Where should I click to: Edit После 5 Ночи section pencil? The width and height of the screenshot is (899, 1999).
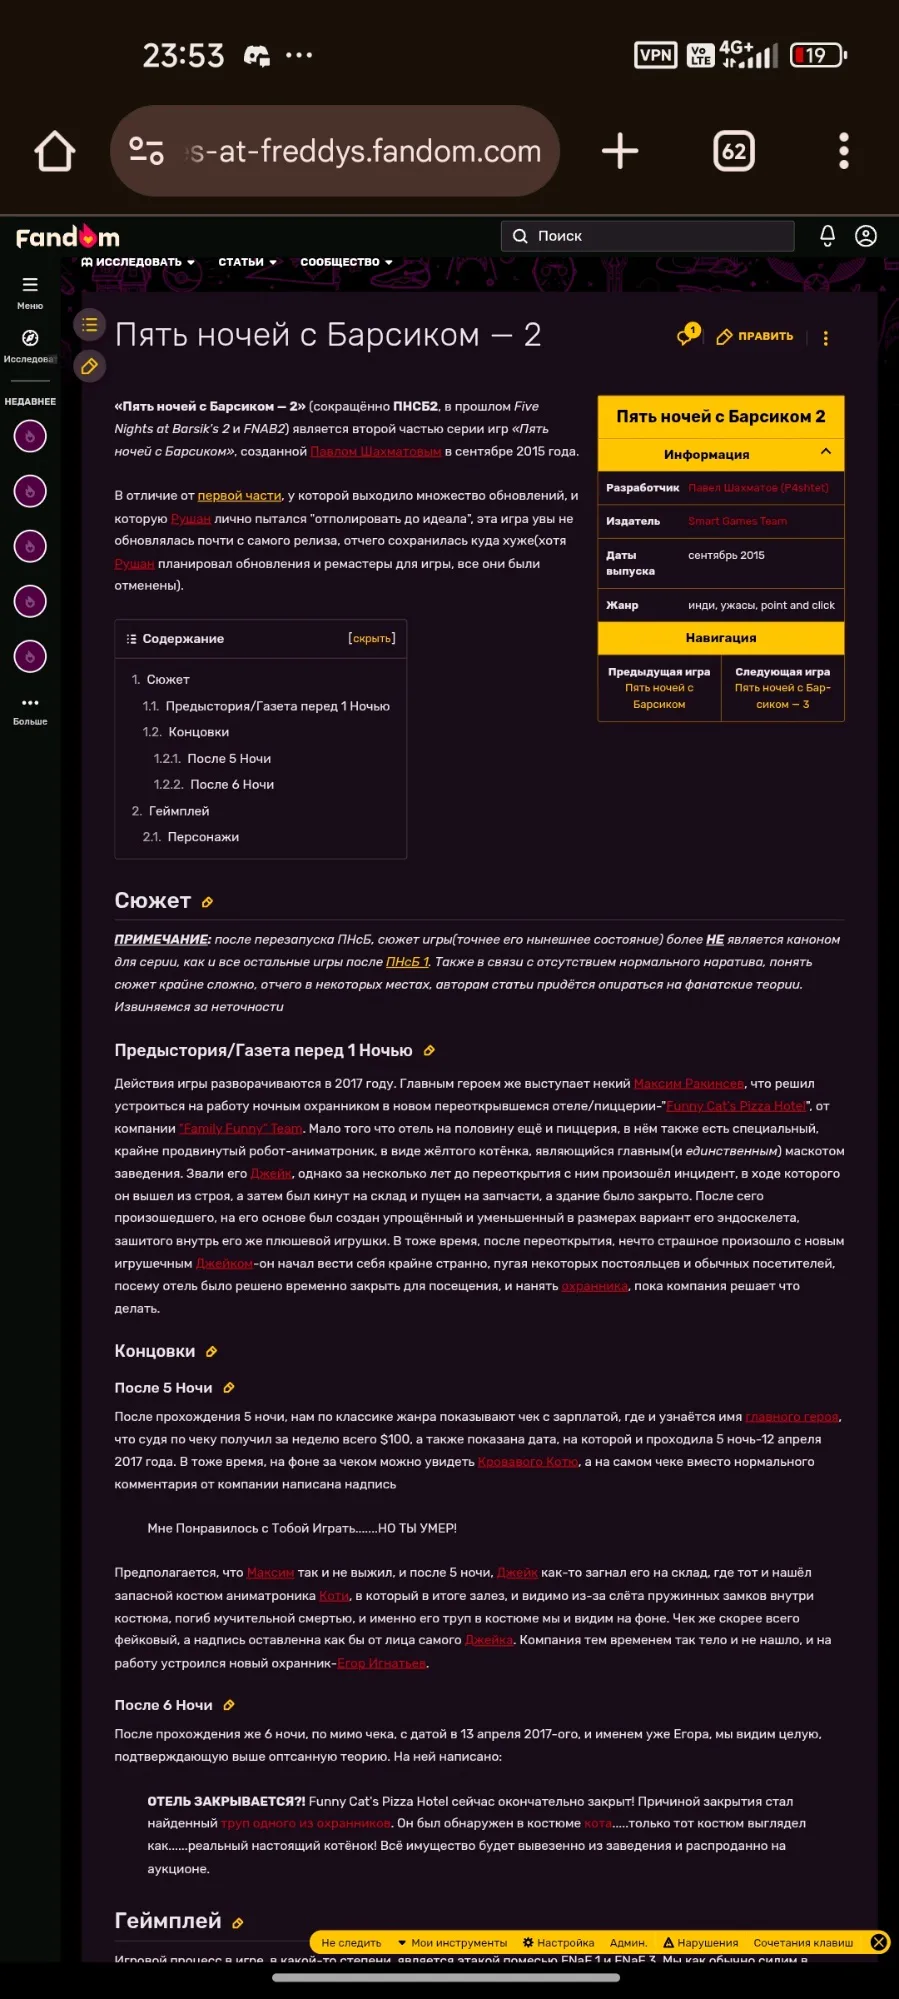pos(229,1388)
